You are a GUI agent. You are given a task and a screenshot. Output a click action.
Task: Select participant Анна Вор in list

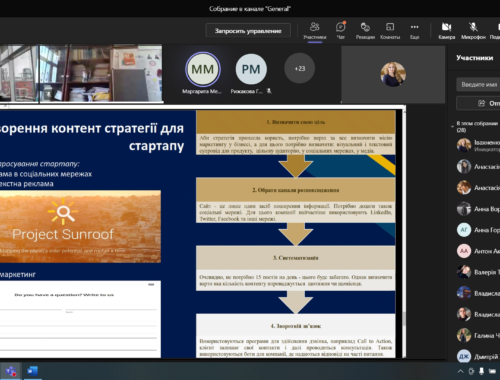[478, 209]
